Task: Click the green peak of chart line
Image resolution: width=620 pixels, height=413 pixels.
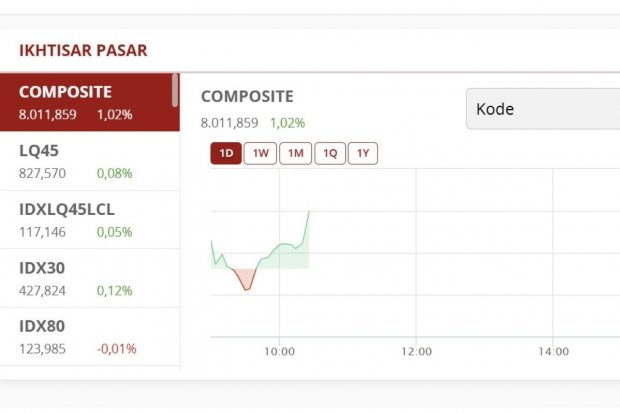Action: (309, 212)
